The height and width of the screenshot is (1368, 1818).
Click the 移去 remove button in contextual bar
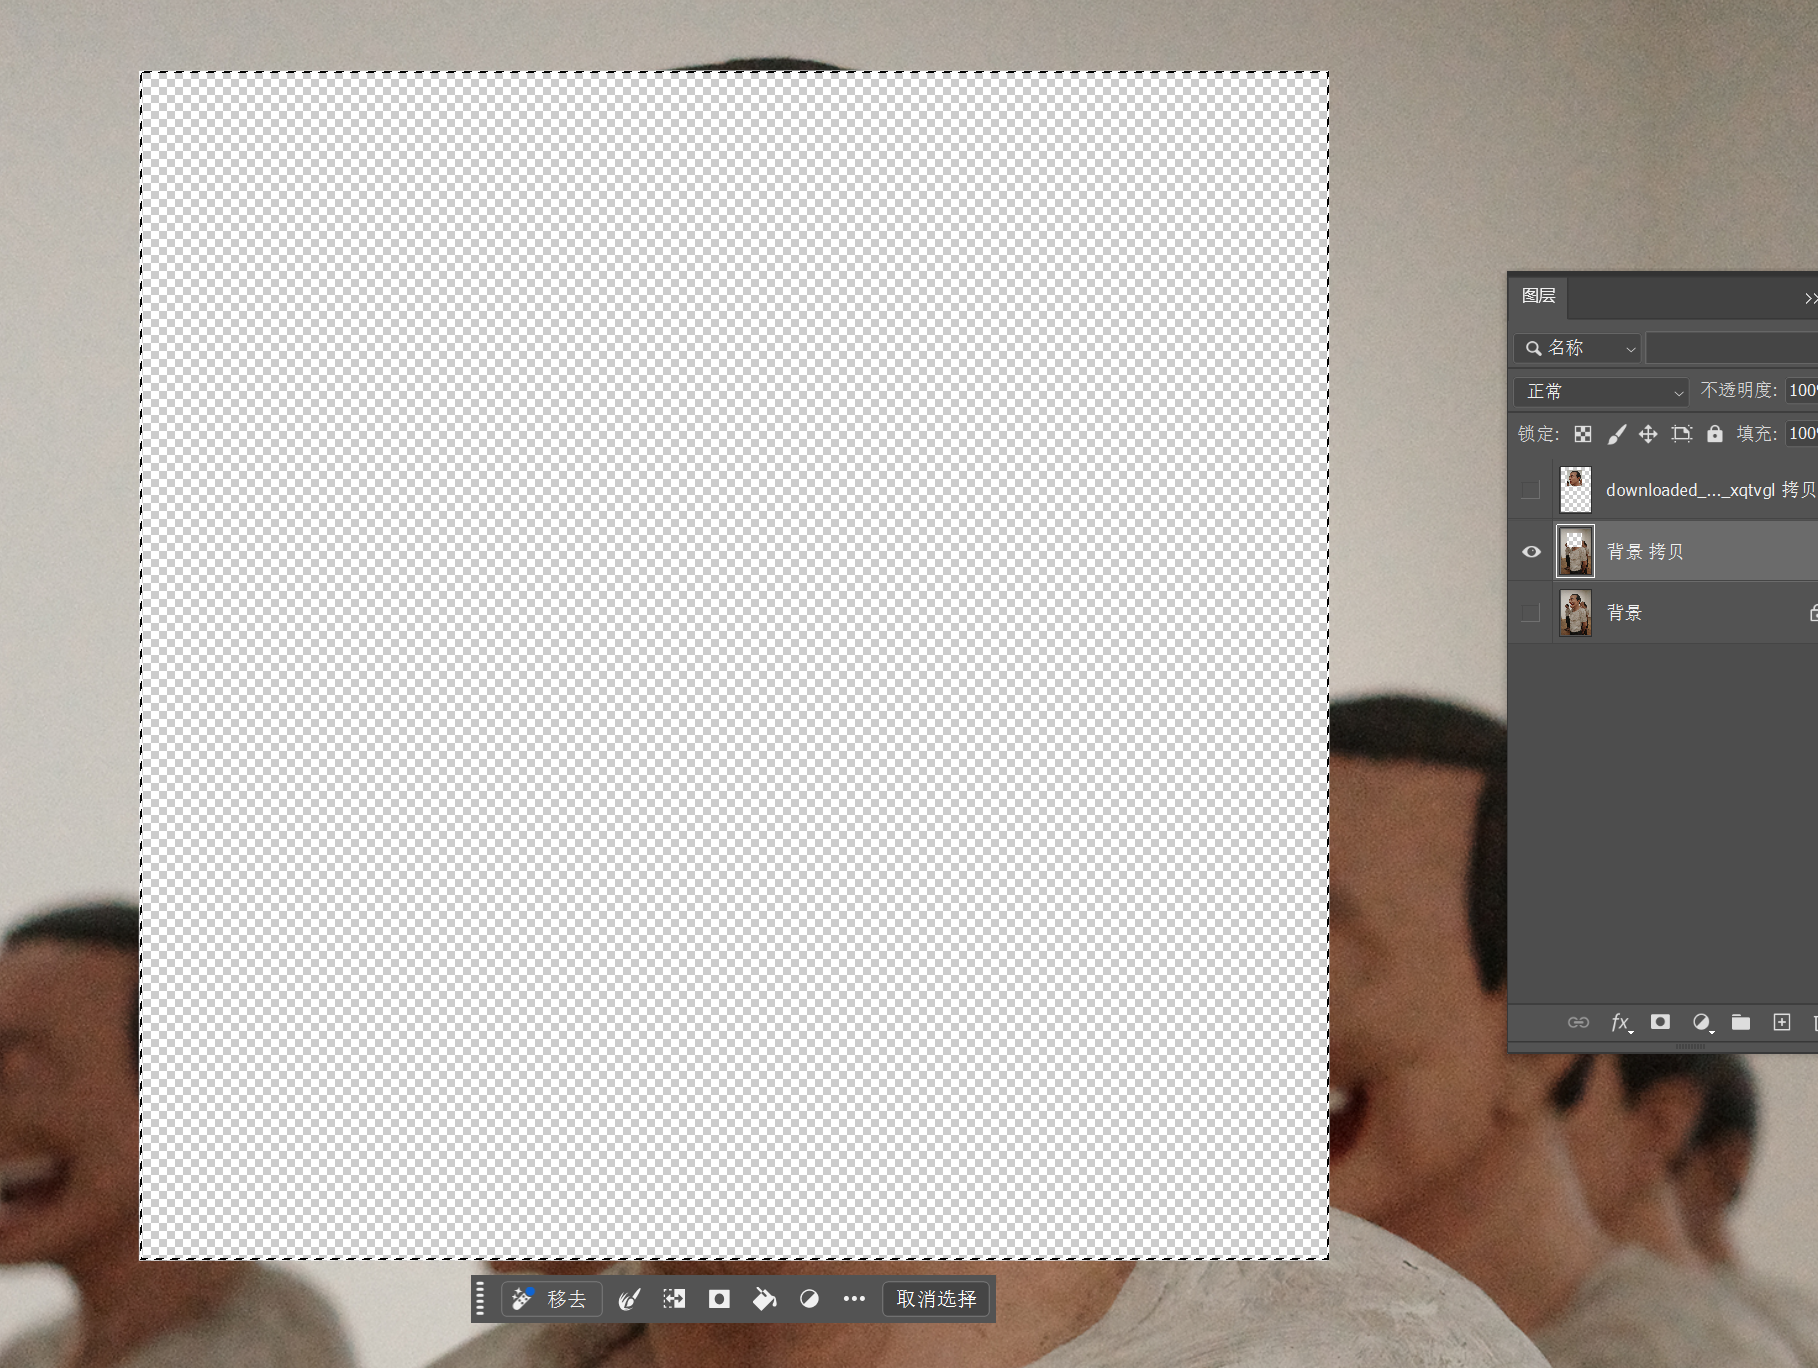click(x=551, y=1299)
